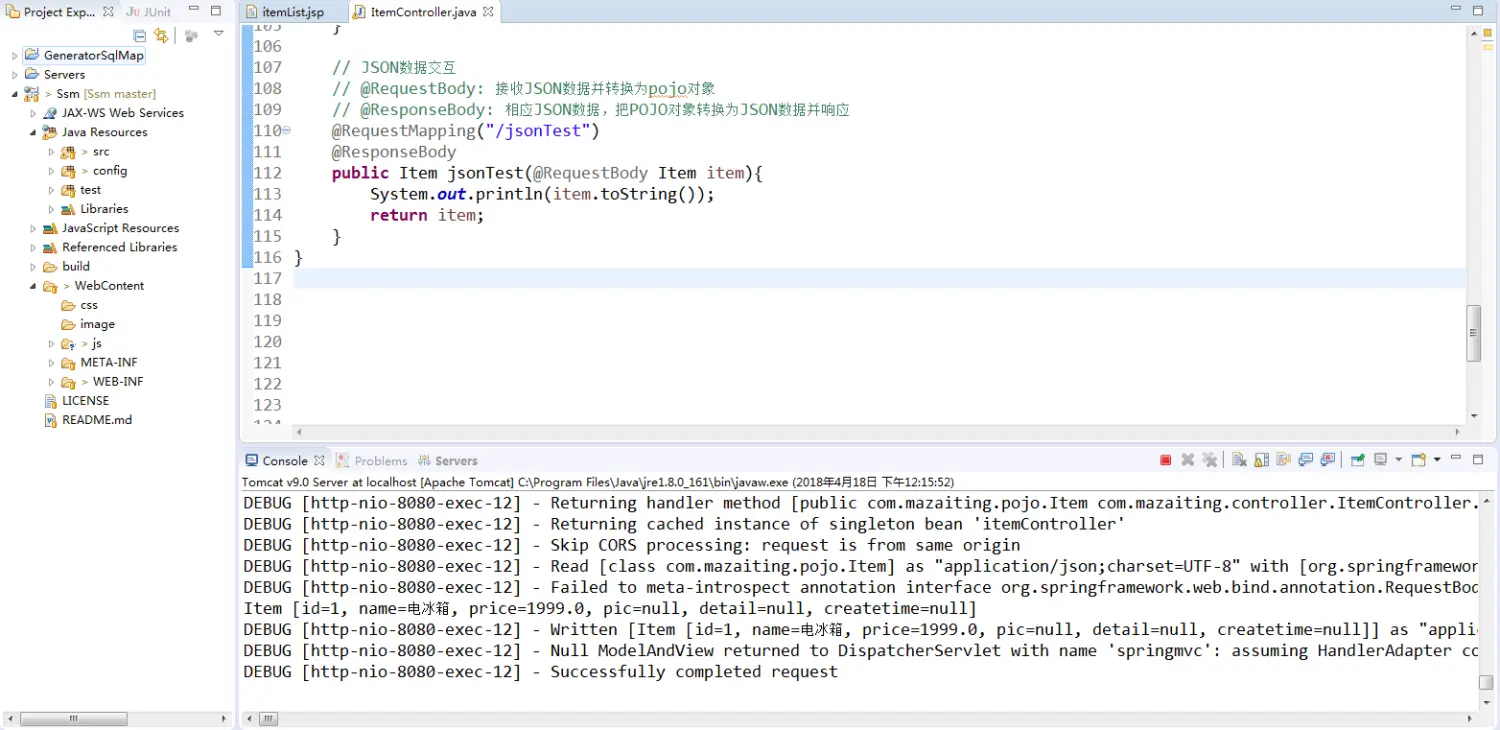Collapse the WebContent folder
Image resolution: width=1500 pixels, height=730 pixels.
point(33,286)
